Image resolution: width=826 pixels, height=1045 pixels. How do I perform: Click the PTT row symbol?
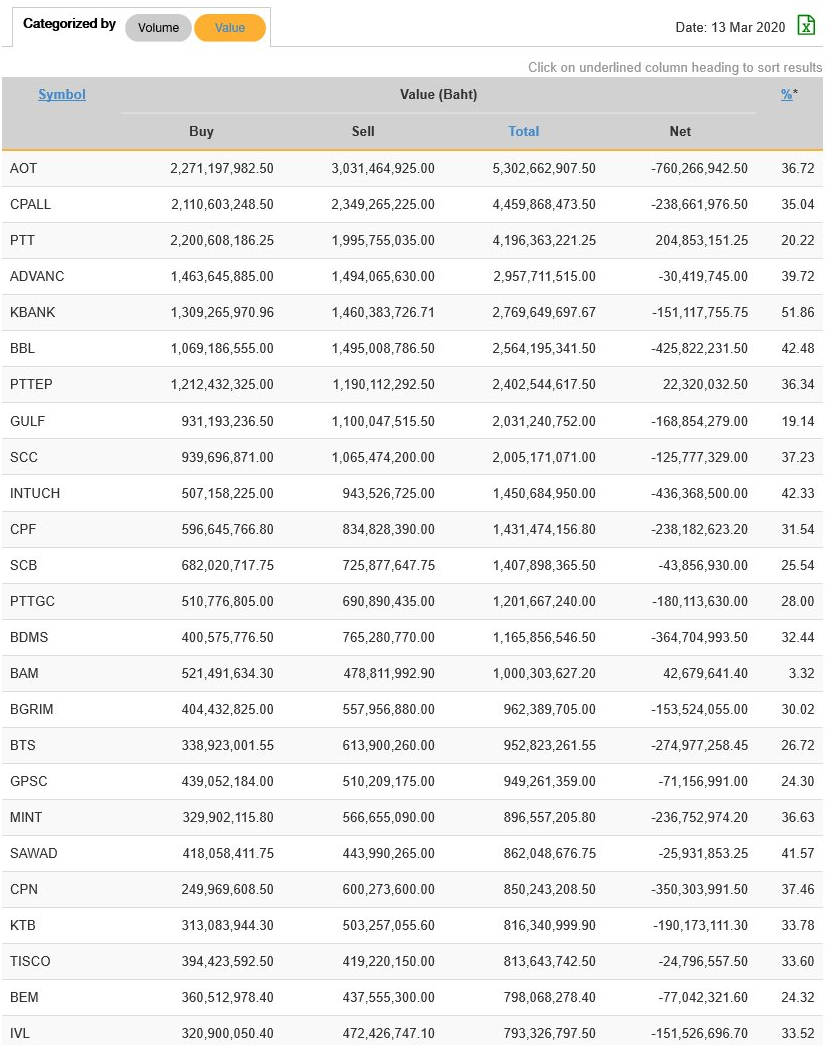point(23,240)
